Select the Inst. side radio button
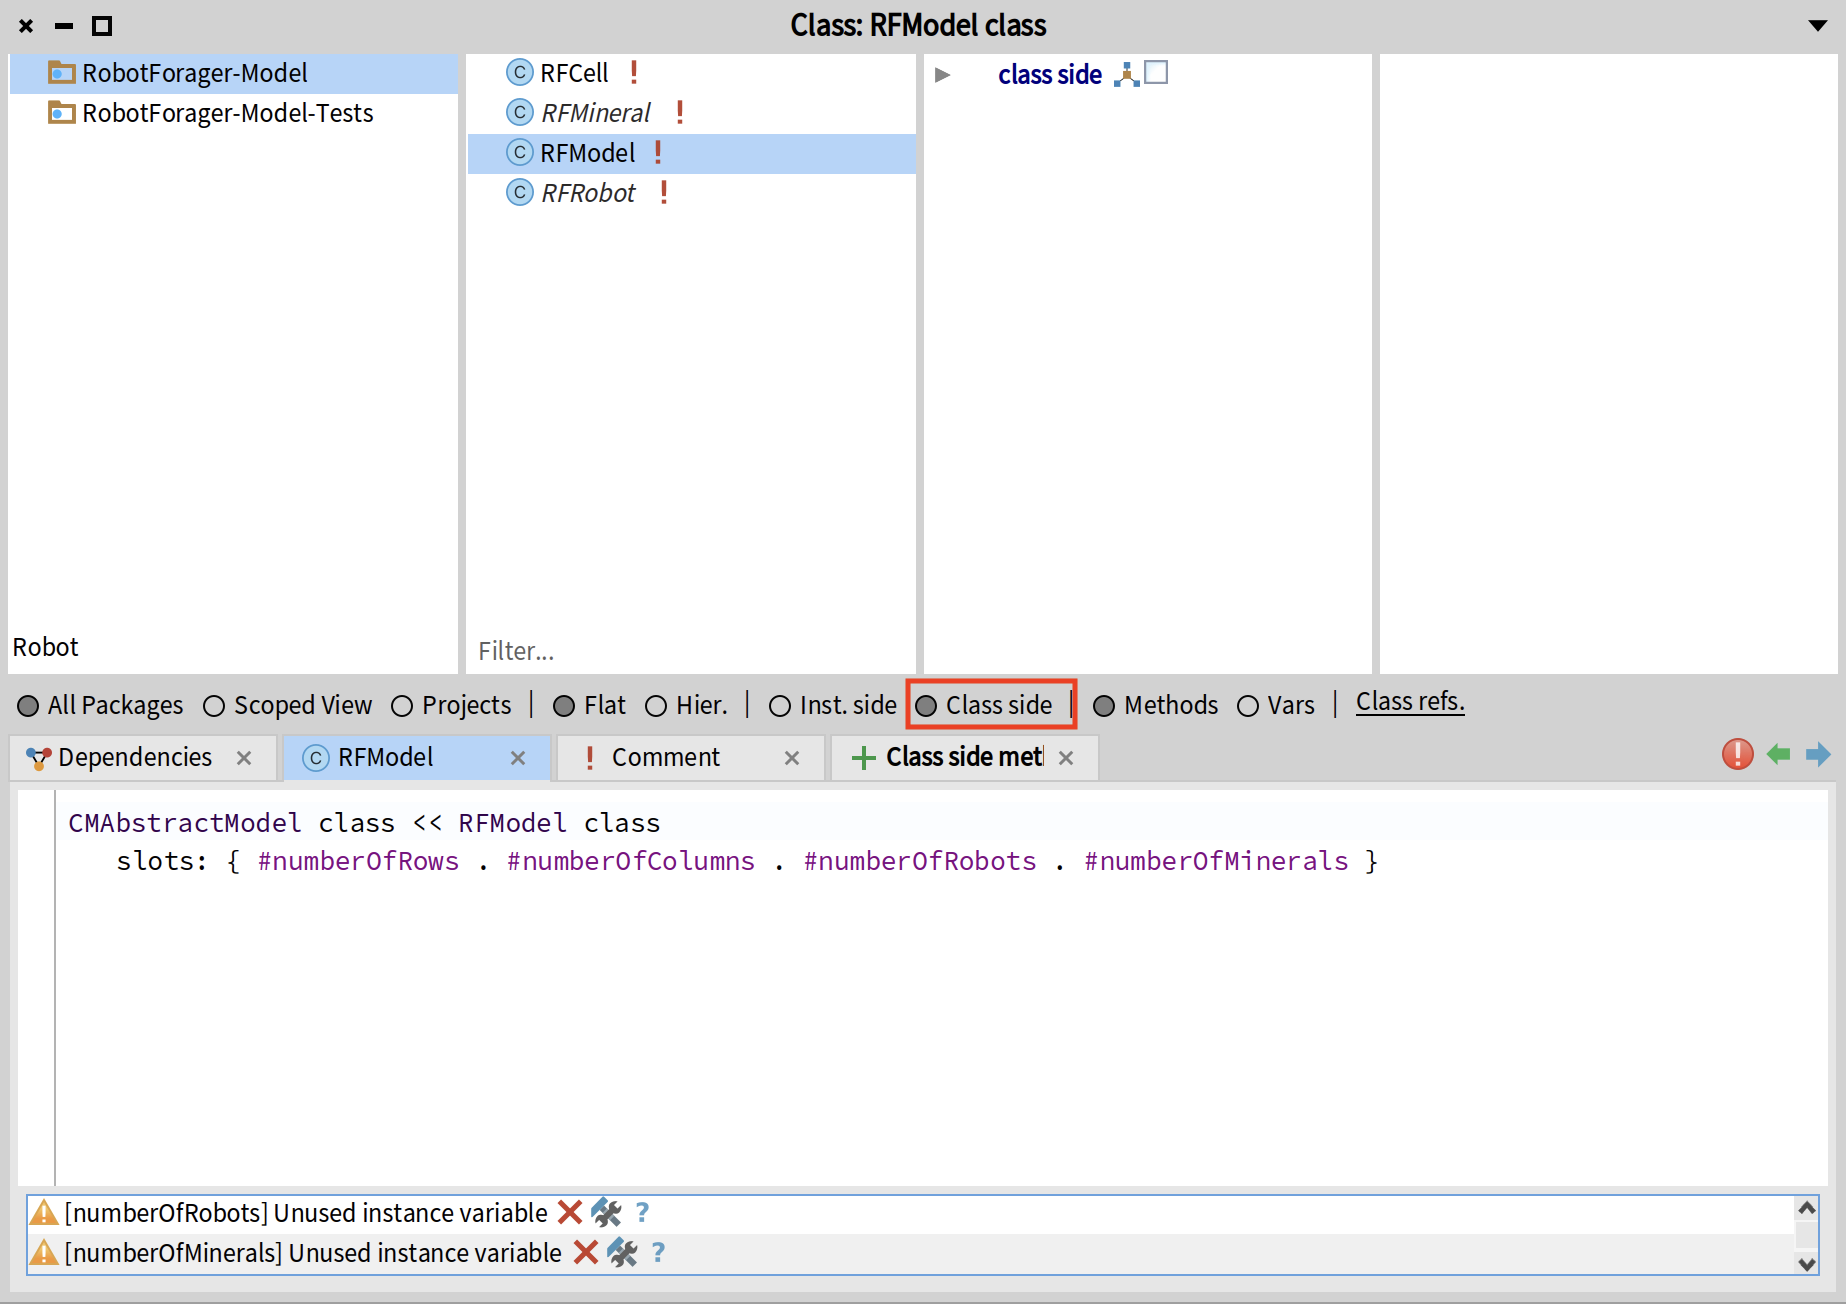 (780, 706)
